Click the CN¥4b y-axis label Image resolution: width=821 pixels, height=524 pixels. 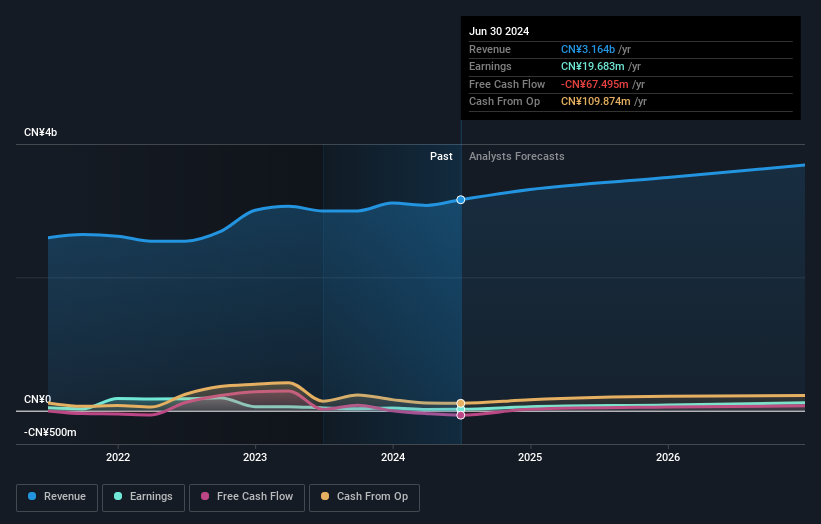click(x=40, y=132)
